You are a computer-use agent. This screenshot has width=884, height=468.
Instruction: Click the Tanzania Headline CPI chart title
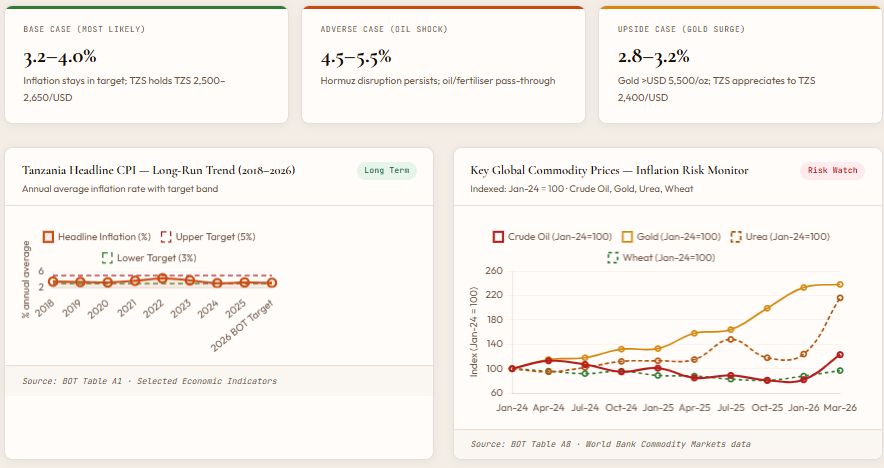point(158,170)
